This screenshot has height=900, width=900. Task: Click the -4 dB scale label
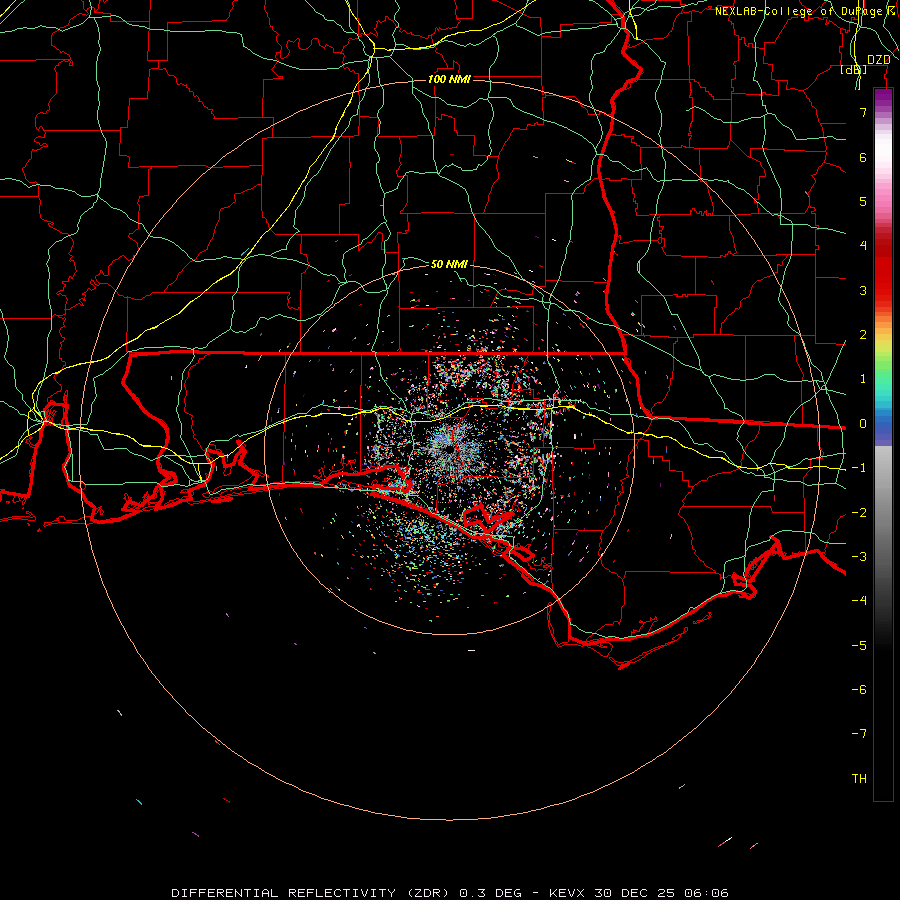click(859, 600)
